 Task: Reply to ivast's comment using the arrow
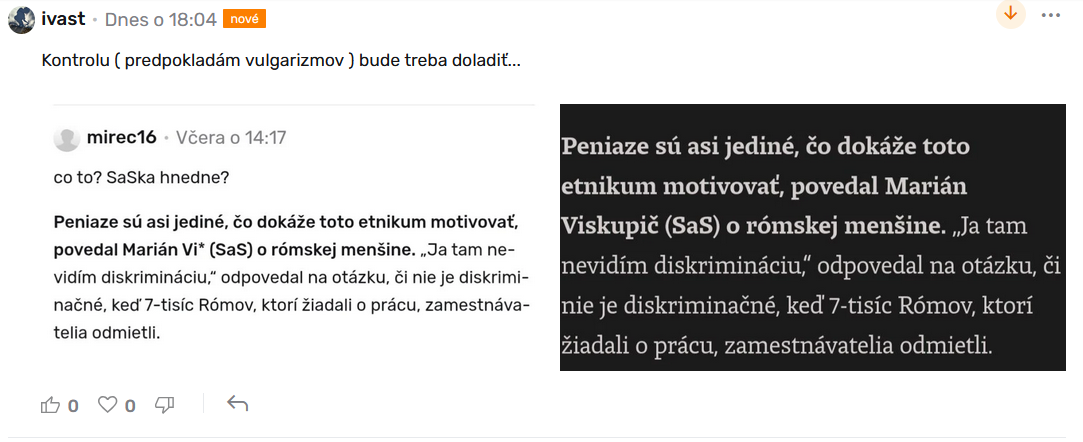click(237, 404)
